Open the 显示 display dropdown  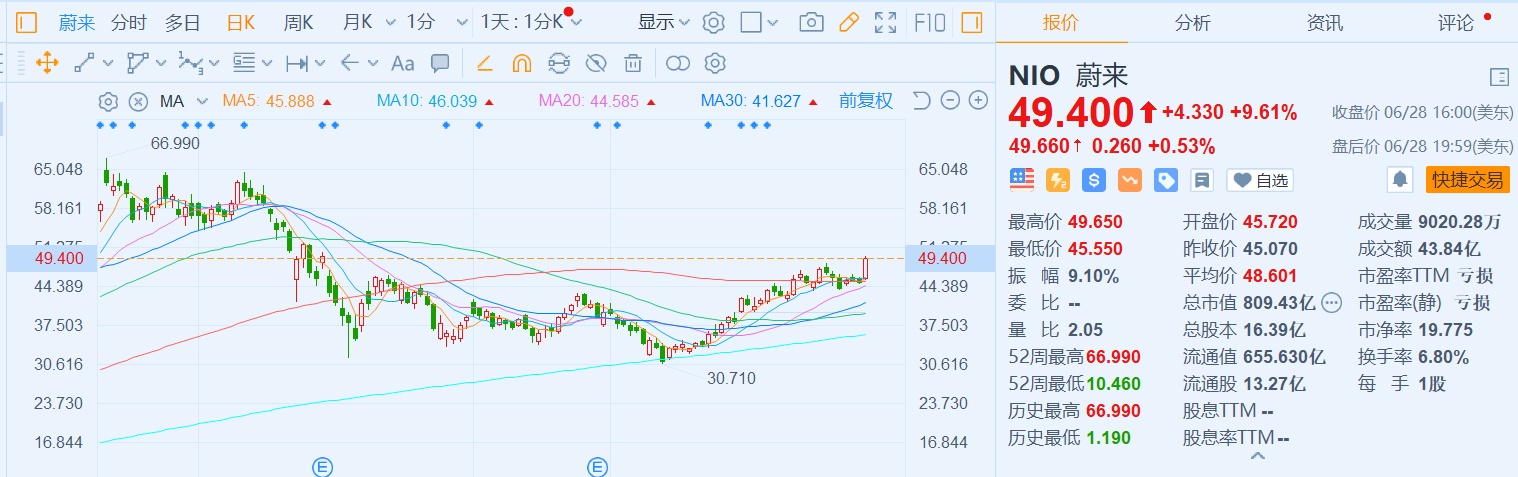664,22
